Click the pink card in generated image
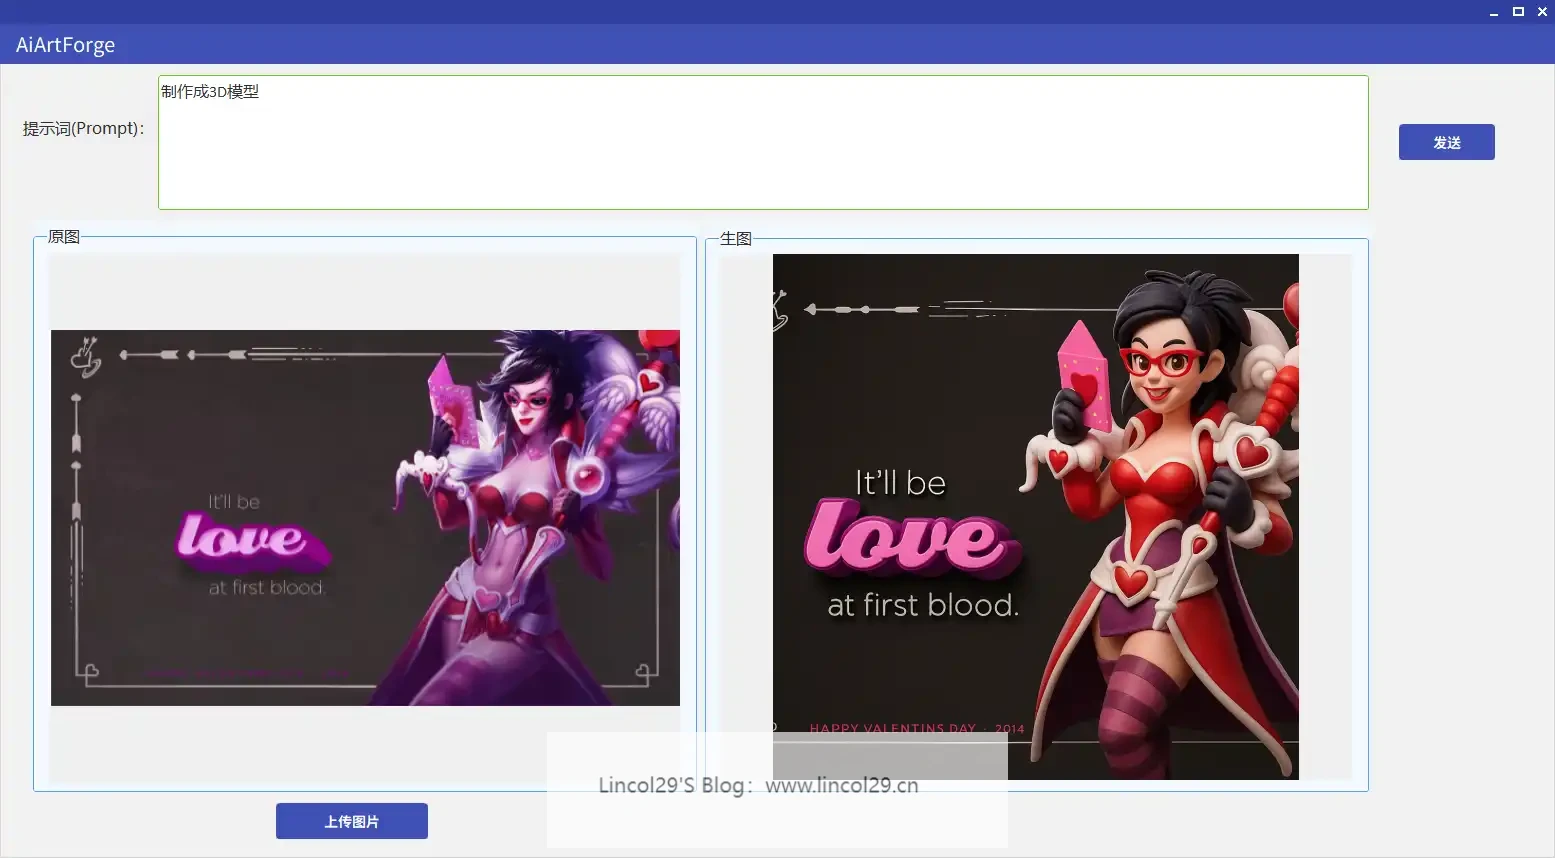The height and width of the screenshot is (858, 1555). [x=1083, y=375]
